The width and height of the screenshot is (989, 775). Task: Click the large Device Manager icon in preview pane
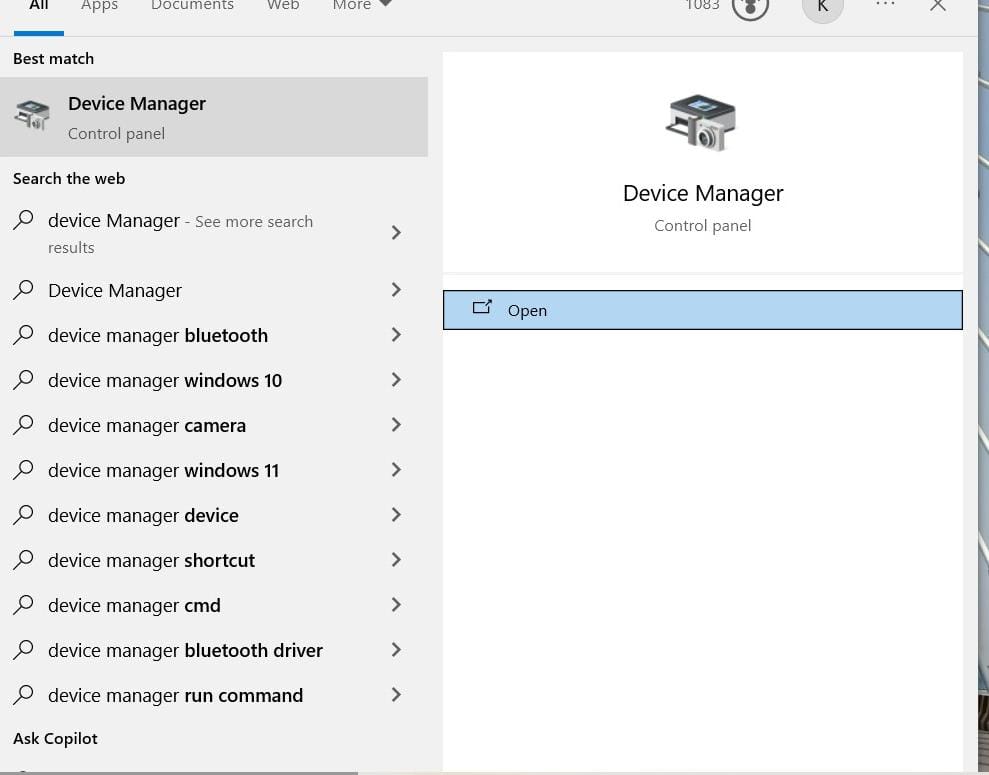click(x=701, y=123)
